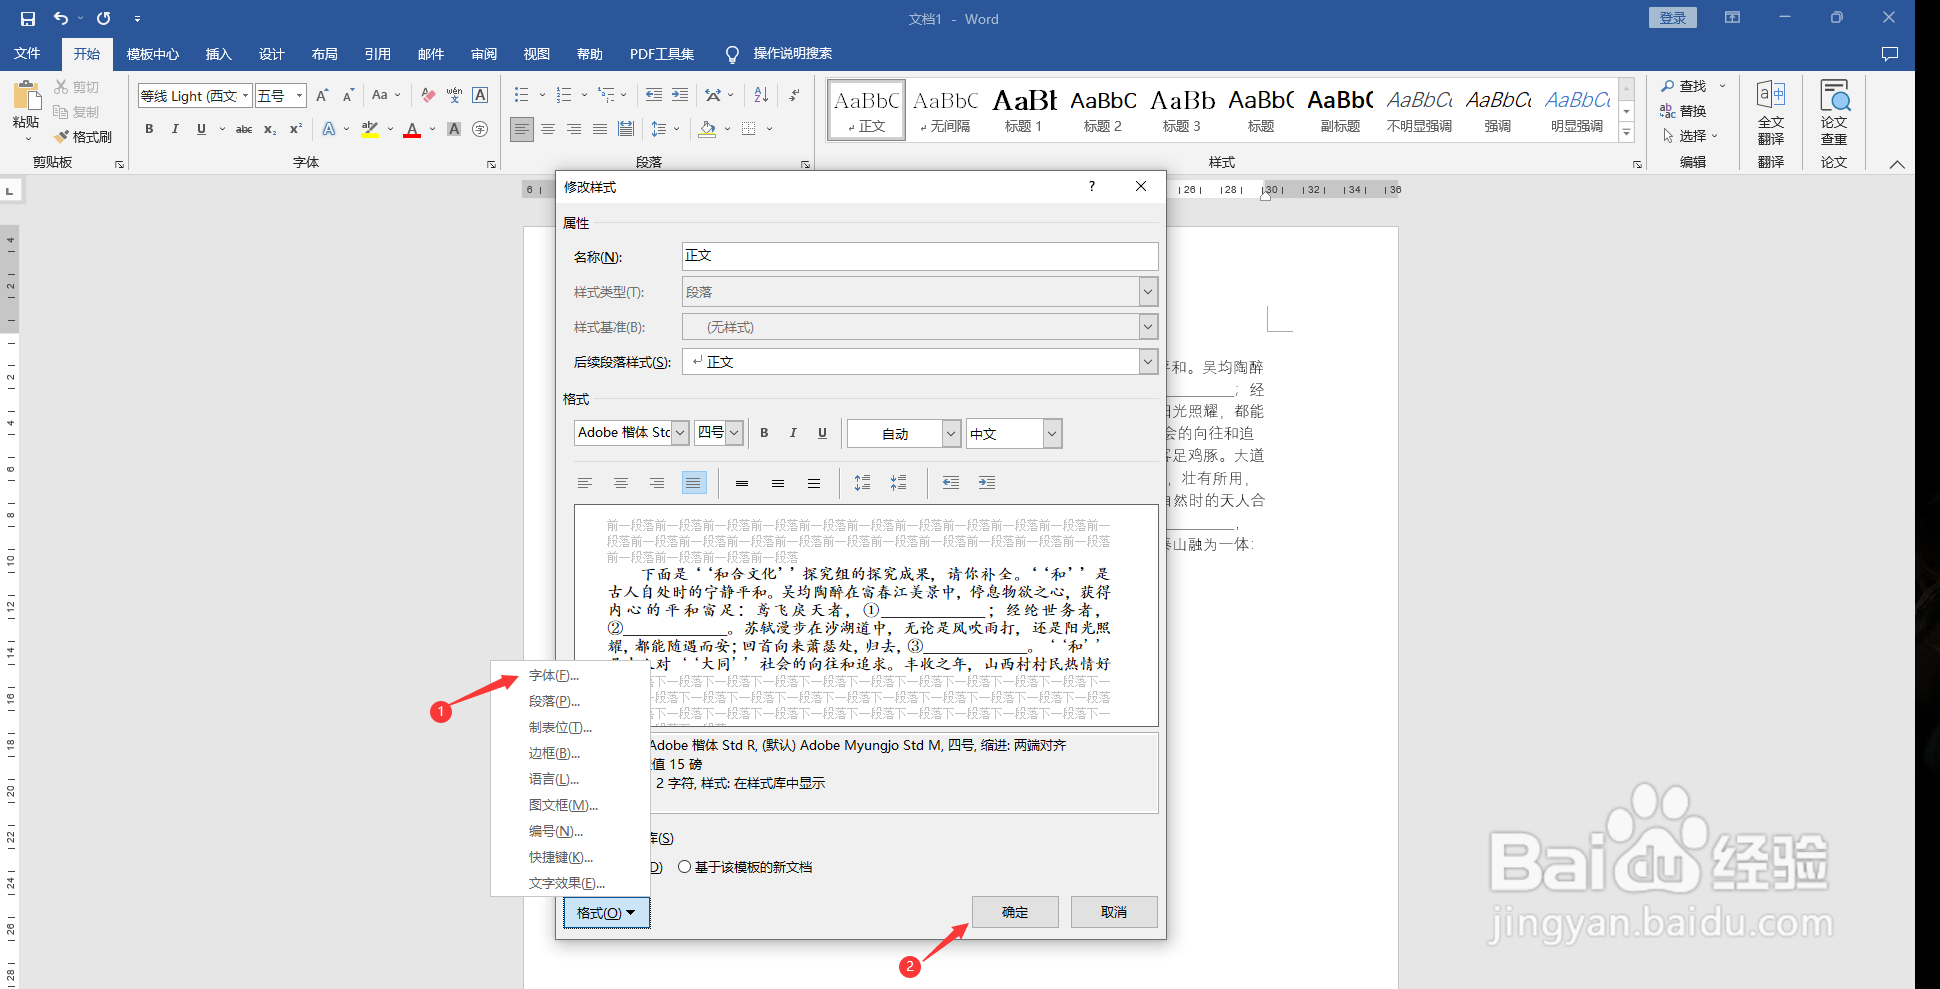Select 基于该模板的新文档 radio button
The image size is (1940, 989).
[x=684, y=867]
